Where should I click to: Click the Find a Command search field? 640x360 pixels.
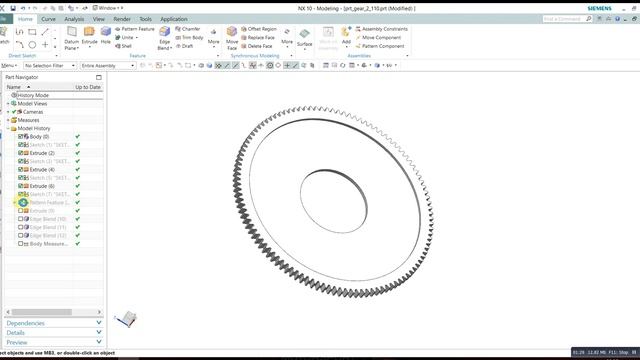click(x=563, y=19)
